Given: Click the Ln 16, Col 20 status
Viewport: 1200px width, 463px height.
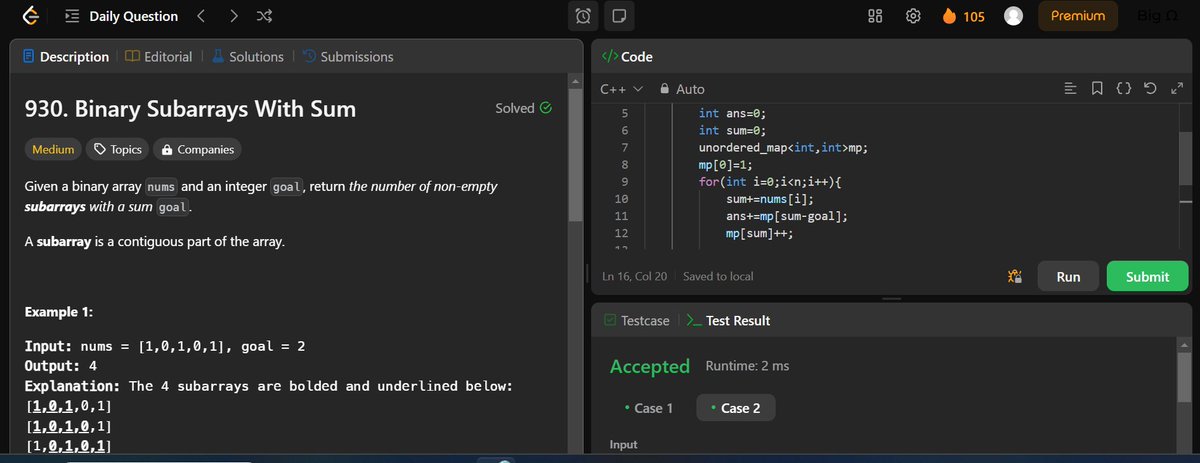Looking at the screenshot, I should coord(636,276).
